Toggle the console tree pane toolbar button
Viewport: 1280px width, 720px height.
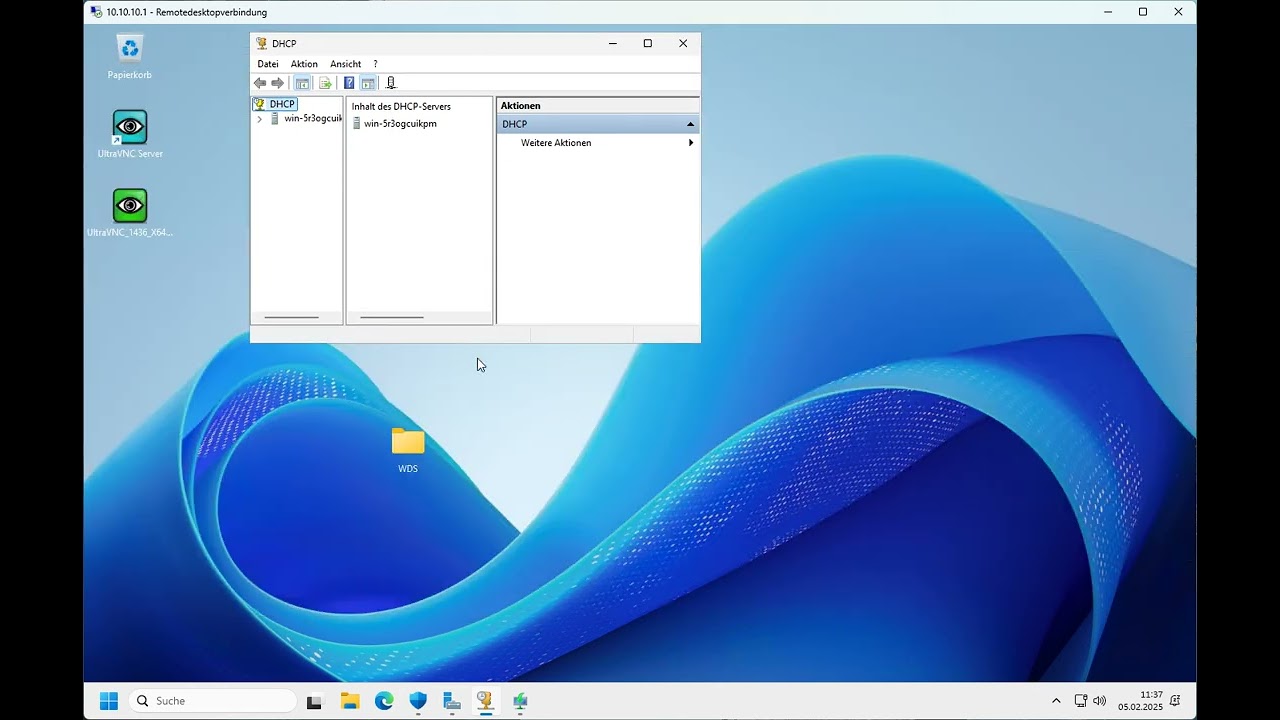tap(303, 83)
